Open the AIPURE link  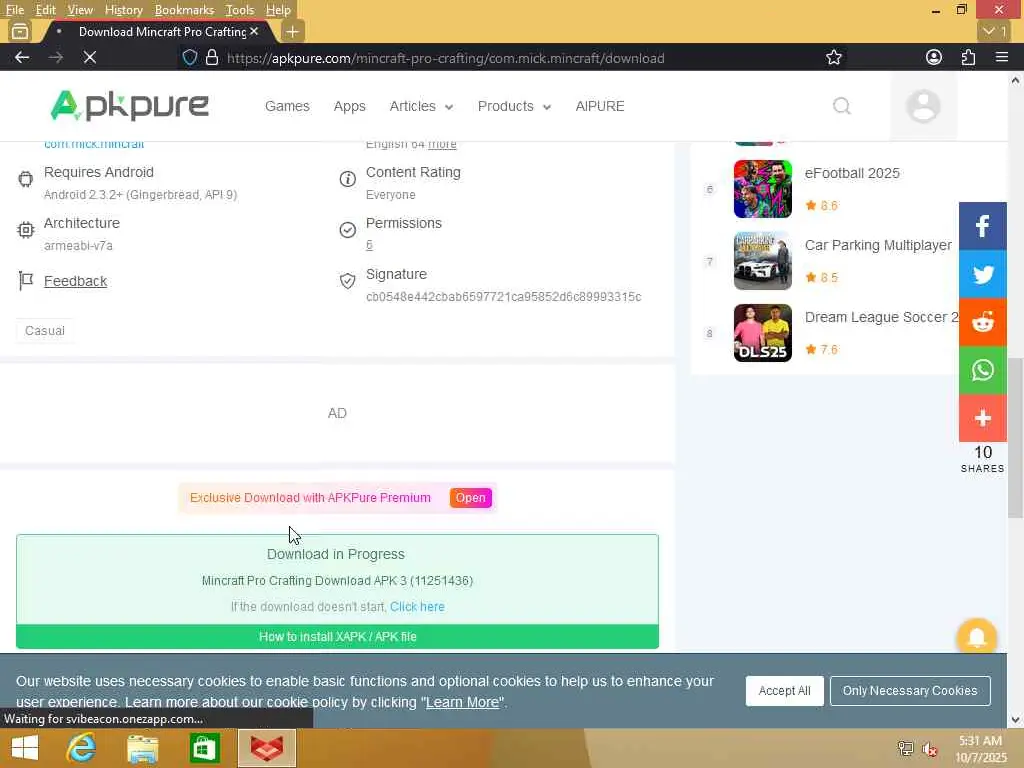click(600, 106)
